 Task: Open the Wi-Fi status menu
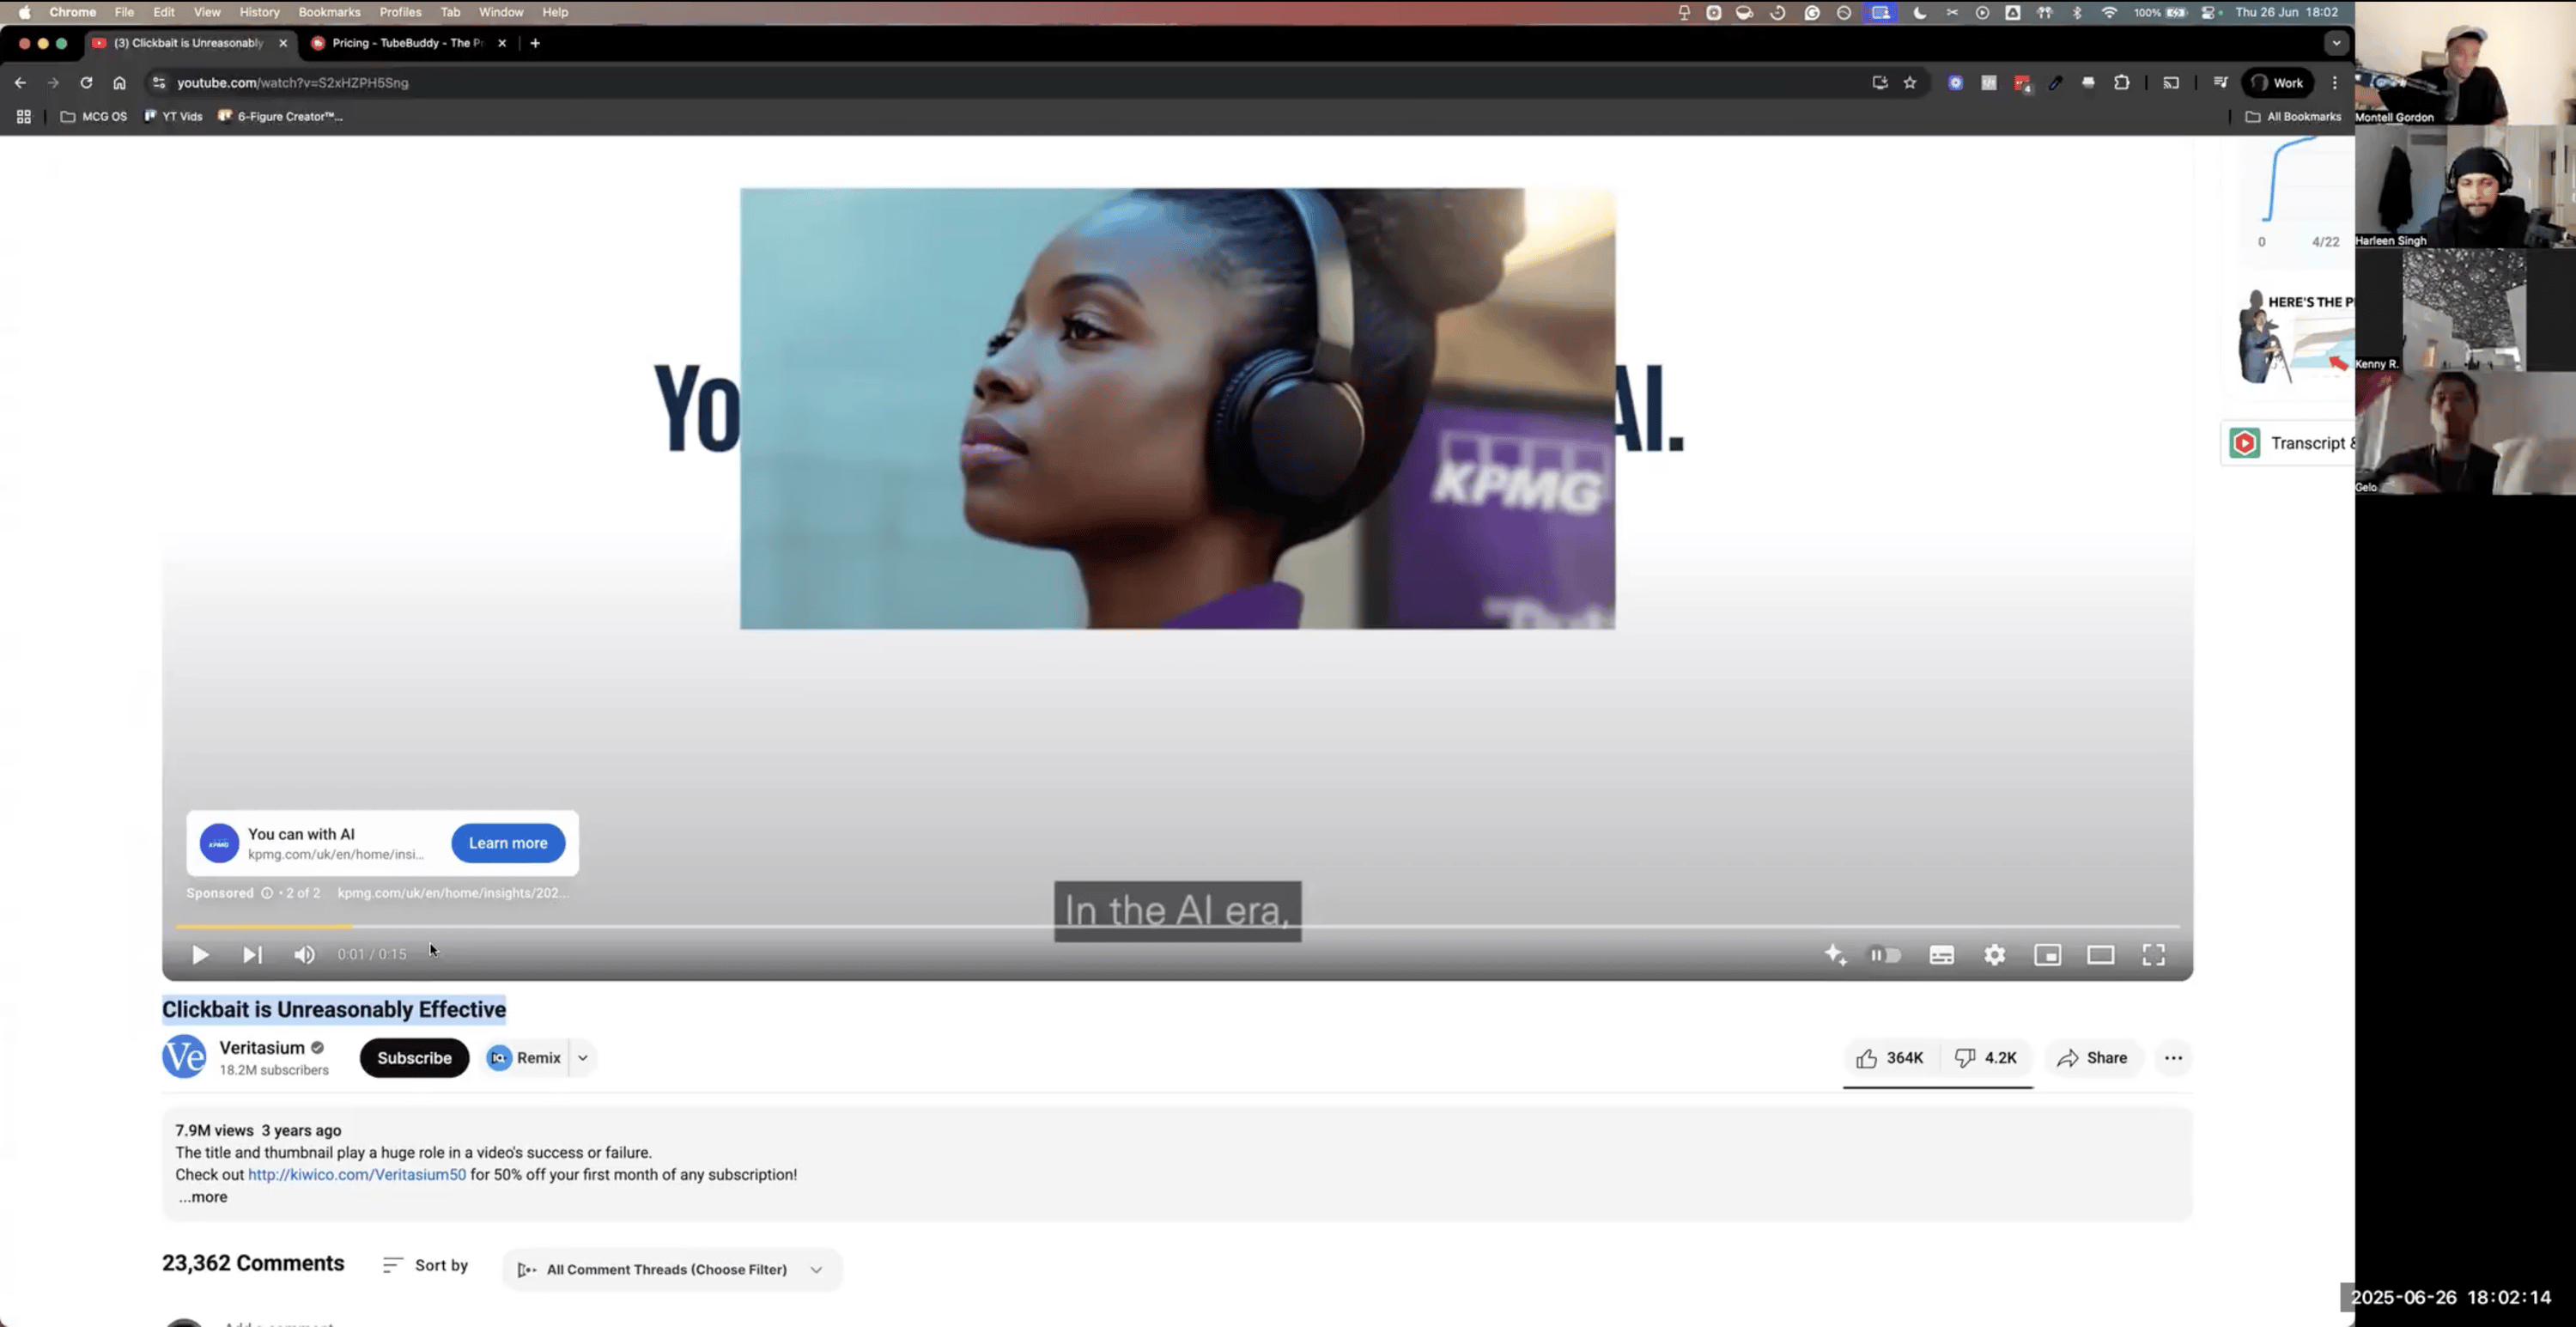(x=2109, y=12)
